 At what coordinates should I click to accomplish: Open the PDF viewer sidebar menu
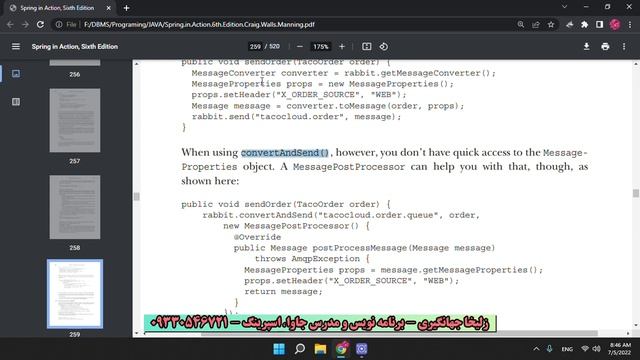[x=16, y=47]
